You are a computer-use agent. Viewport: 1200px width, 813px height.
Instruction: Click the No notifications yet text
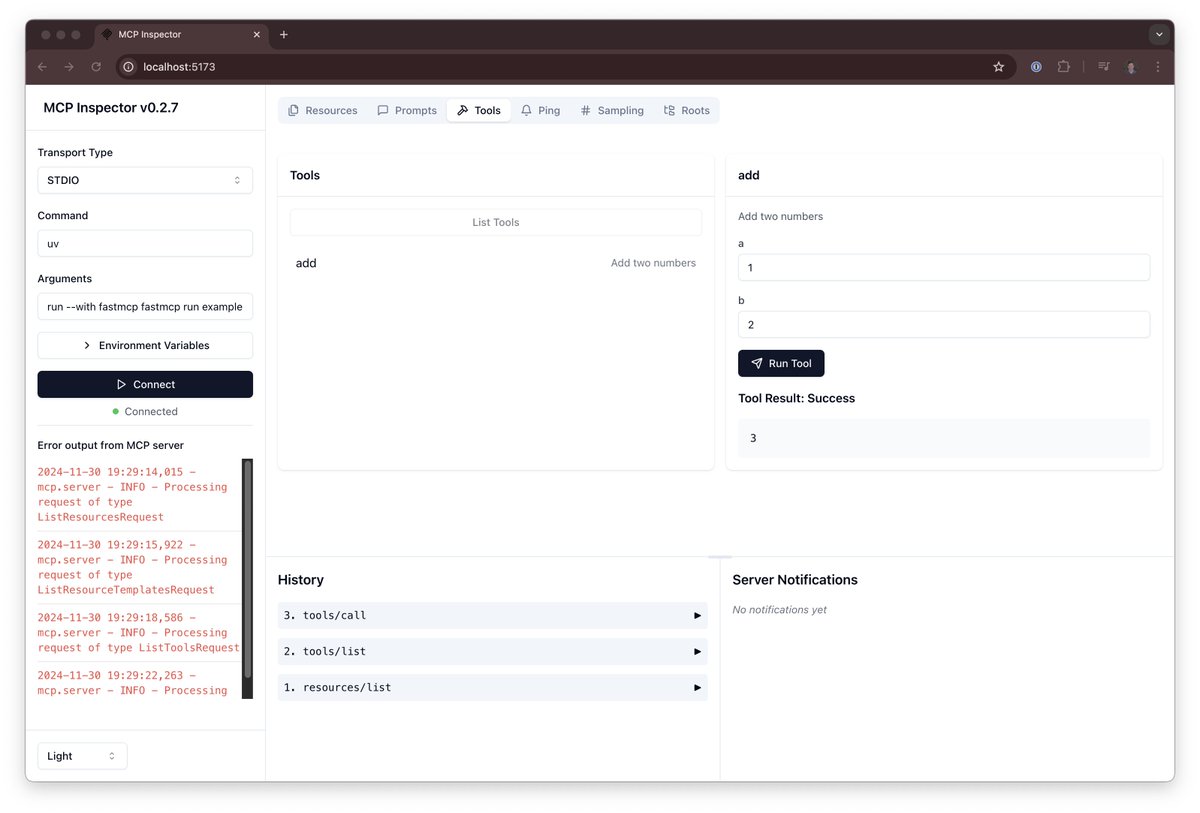pos(779,609)
